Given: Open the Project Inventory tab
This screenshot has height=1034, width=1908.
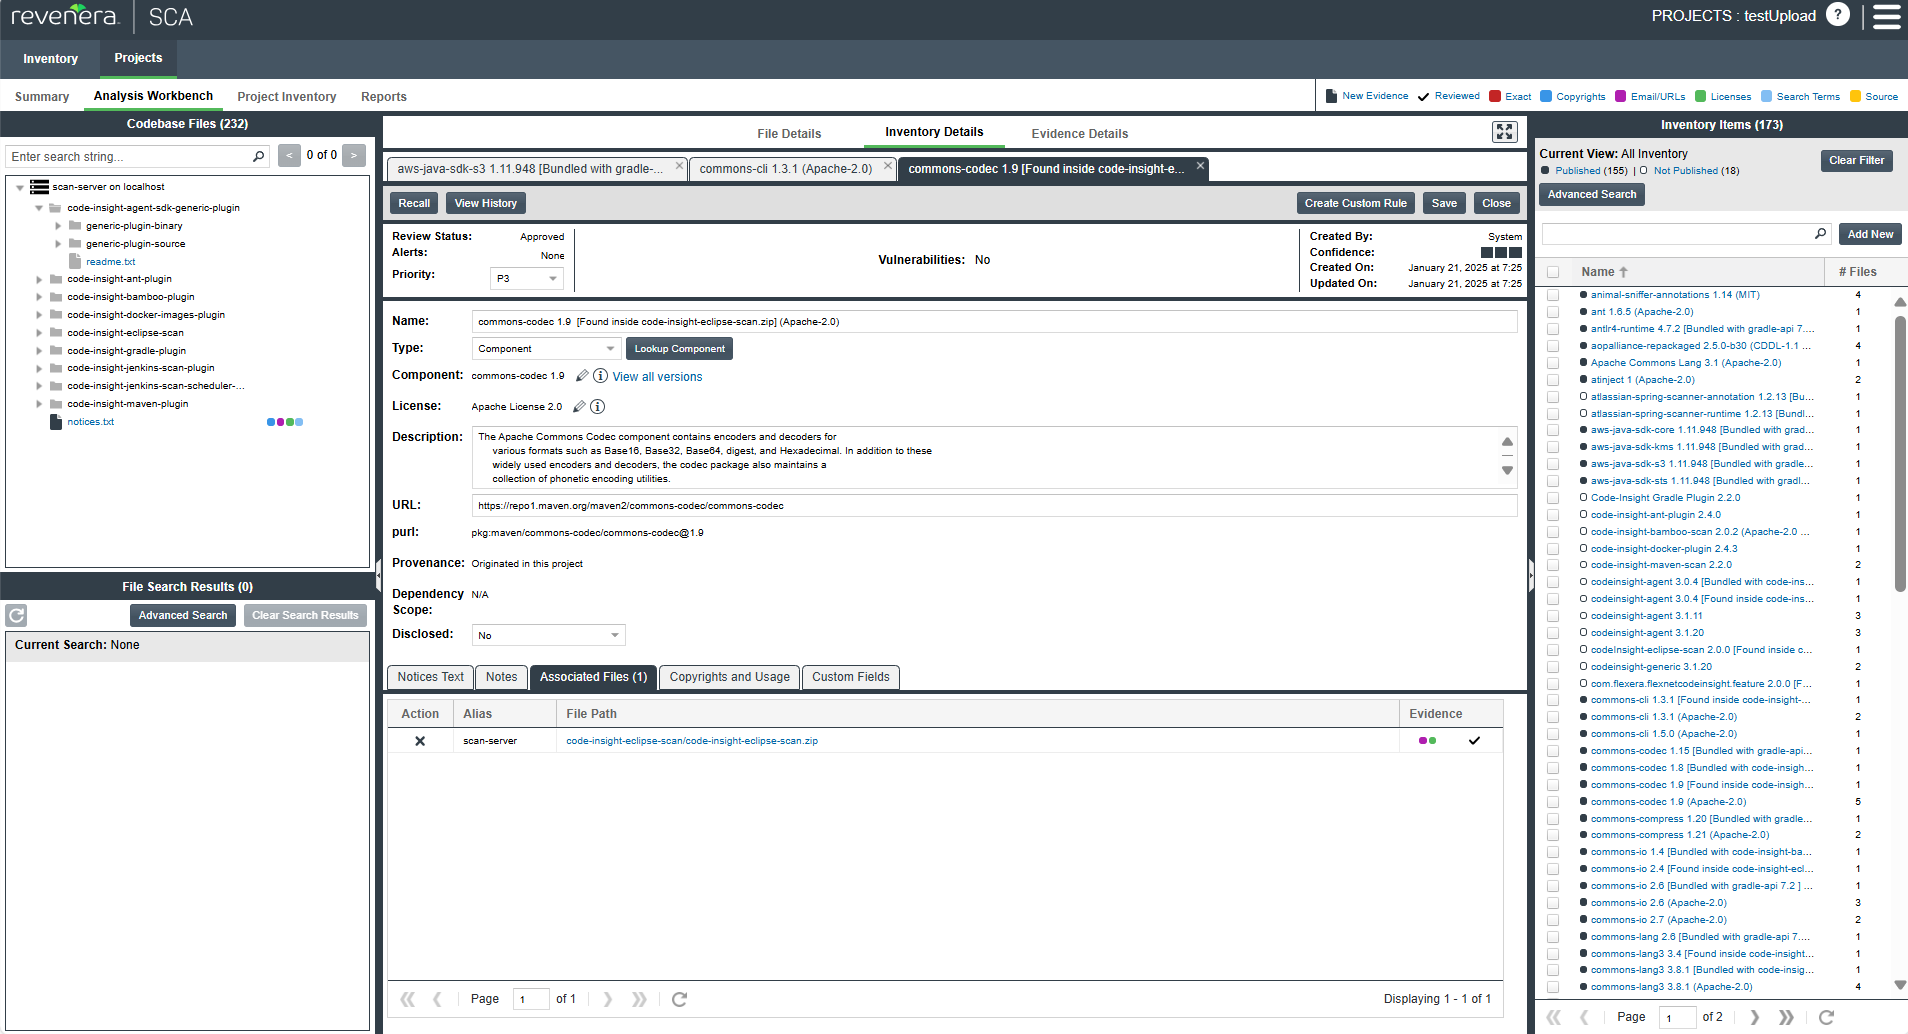Looking at the screenshot, I should click(x=286, y=97).
